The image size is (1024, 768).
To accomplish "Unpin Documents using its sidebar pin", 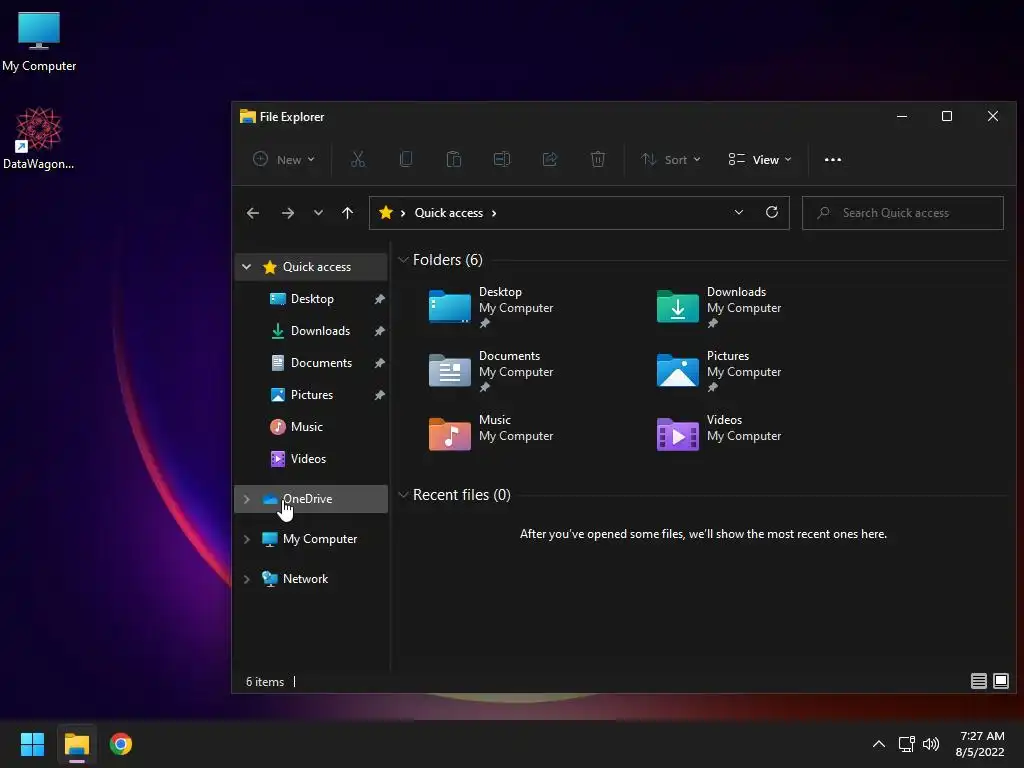I will (x=379, y=362).
